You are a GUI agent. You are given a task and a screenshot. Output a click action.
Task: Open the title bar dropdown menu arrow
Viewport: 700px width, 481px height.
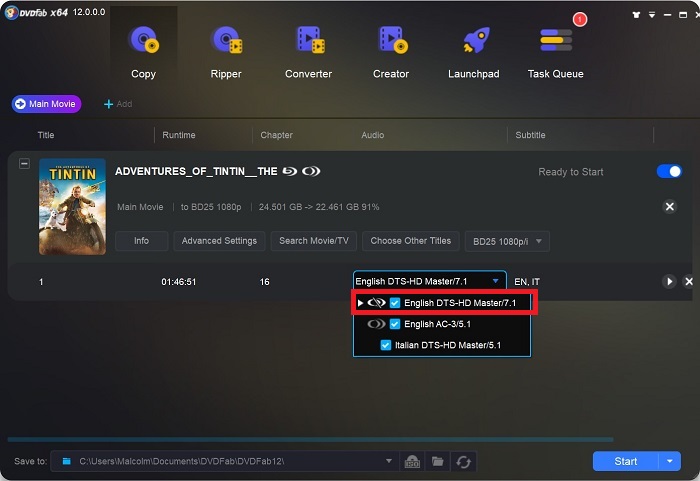(x=652, y=15)
